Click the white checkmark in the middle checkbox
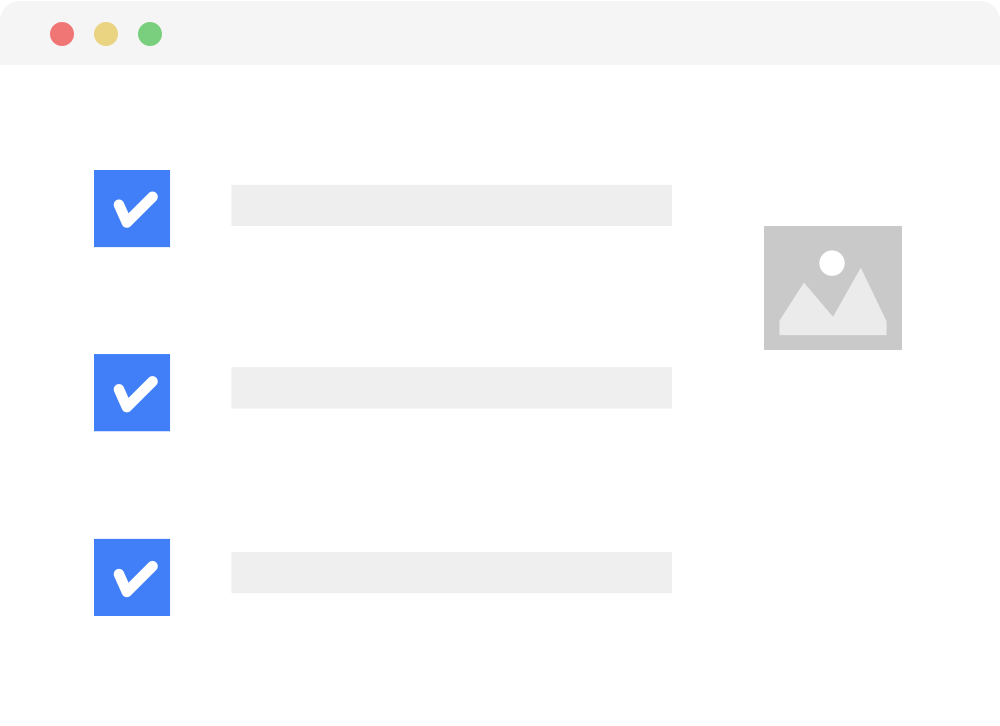The width and height of the screenshot is (1000, 726). coord(135,393)
